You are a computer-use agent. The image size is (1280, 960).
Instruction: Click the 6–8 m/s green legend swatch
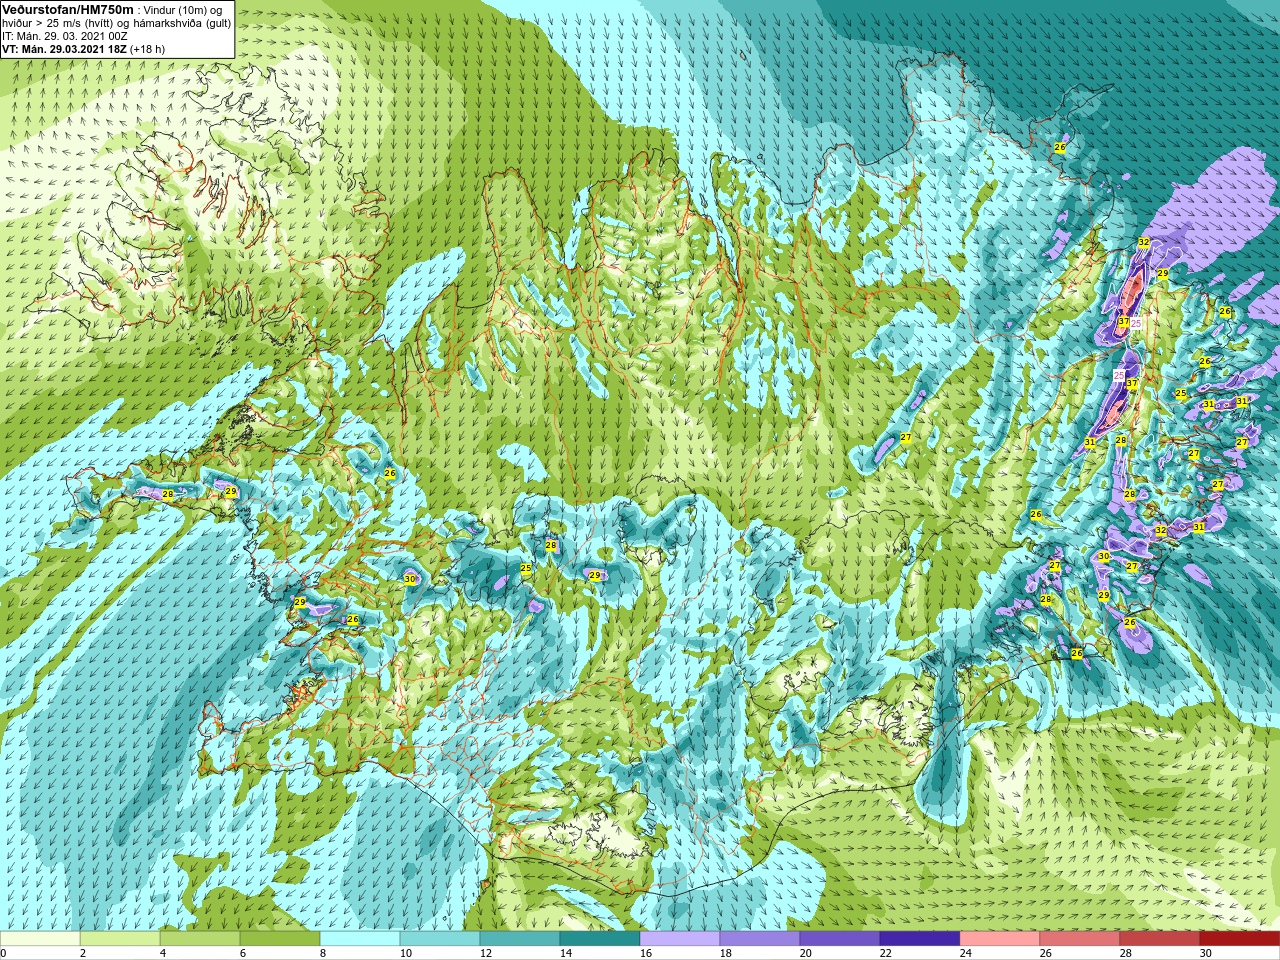280,939
